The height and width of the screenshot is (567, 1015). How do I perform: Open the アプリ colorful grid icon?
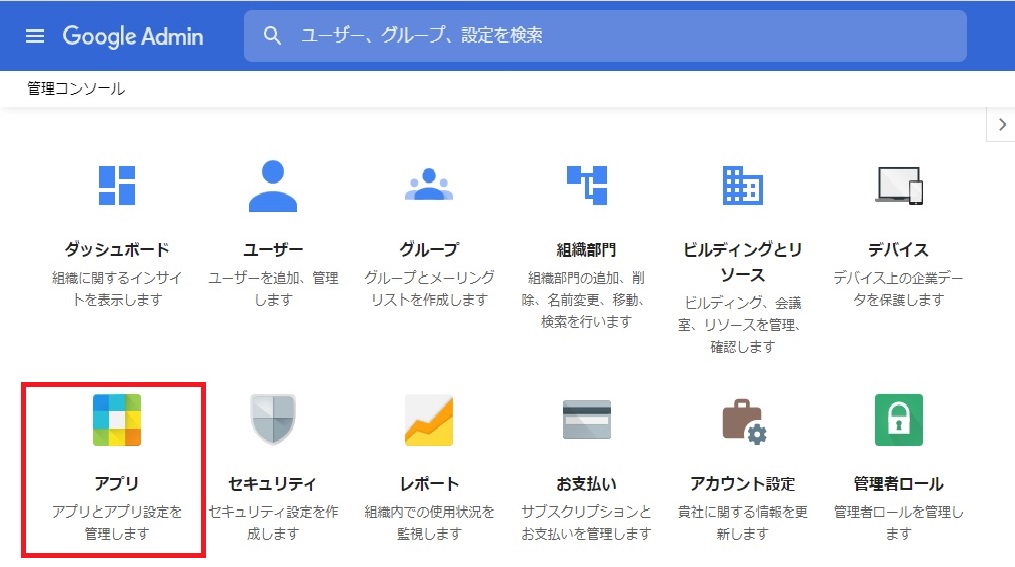tap(117, 419)
